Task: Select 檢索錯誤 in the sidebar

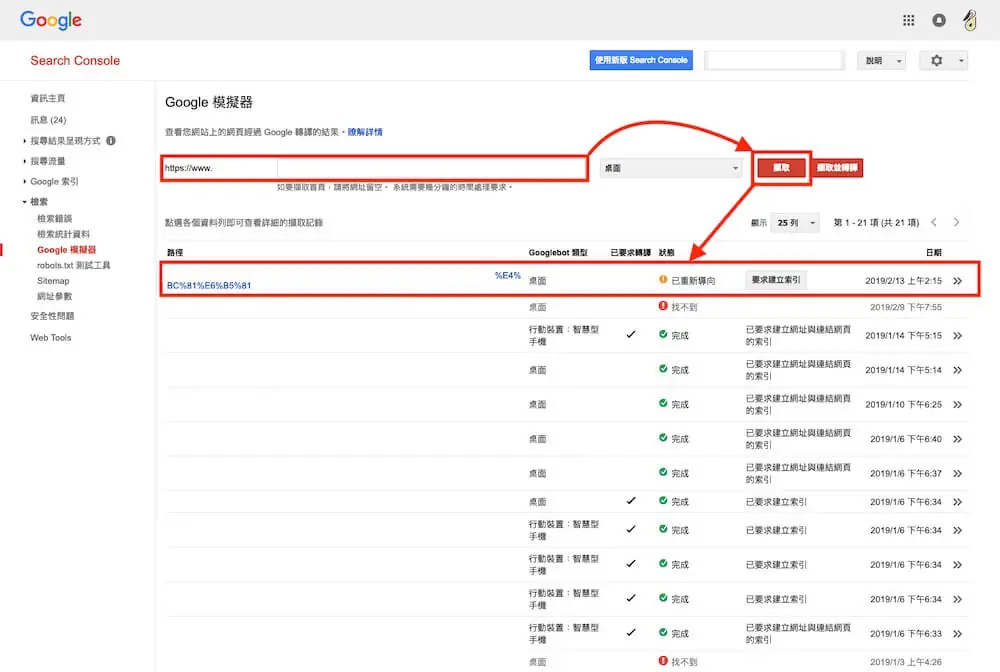Action: coord(54,219)
